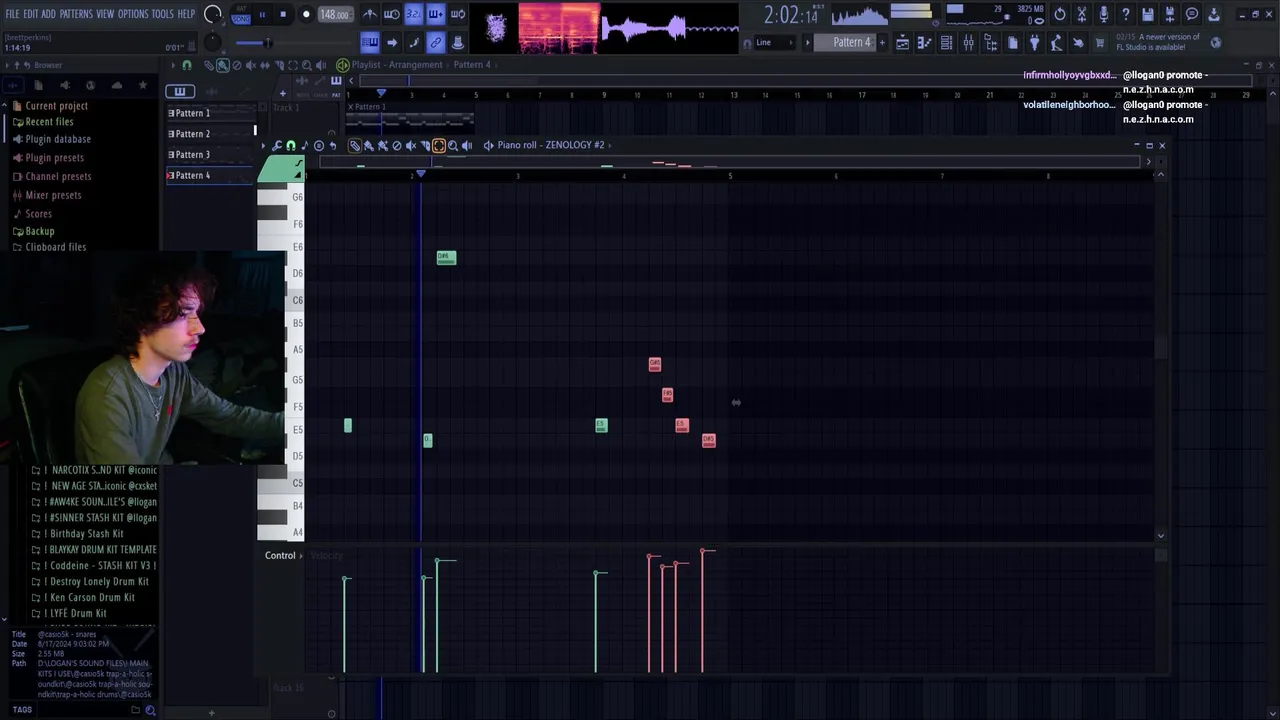1280x720 pixels.
Task: Open the PATTERNS menu
Action: pos(76,14)
